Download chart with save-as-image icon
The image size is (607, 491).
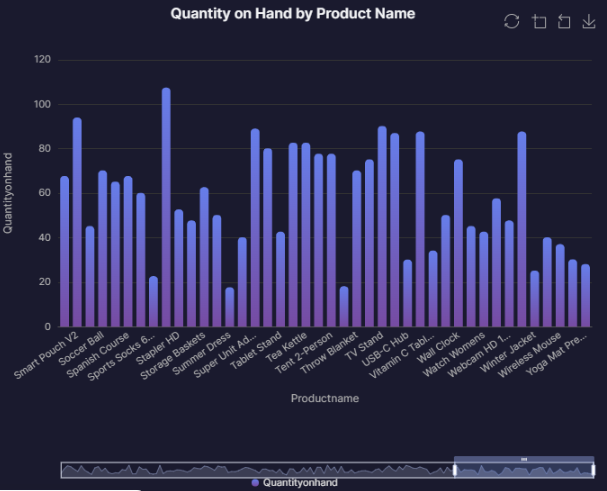pos(588,22)
